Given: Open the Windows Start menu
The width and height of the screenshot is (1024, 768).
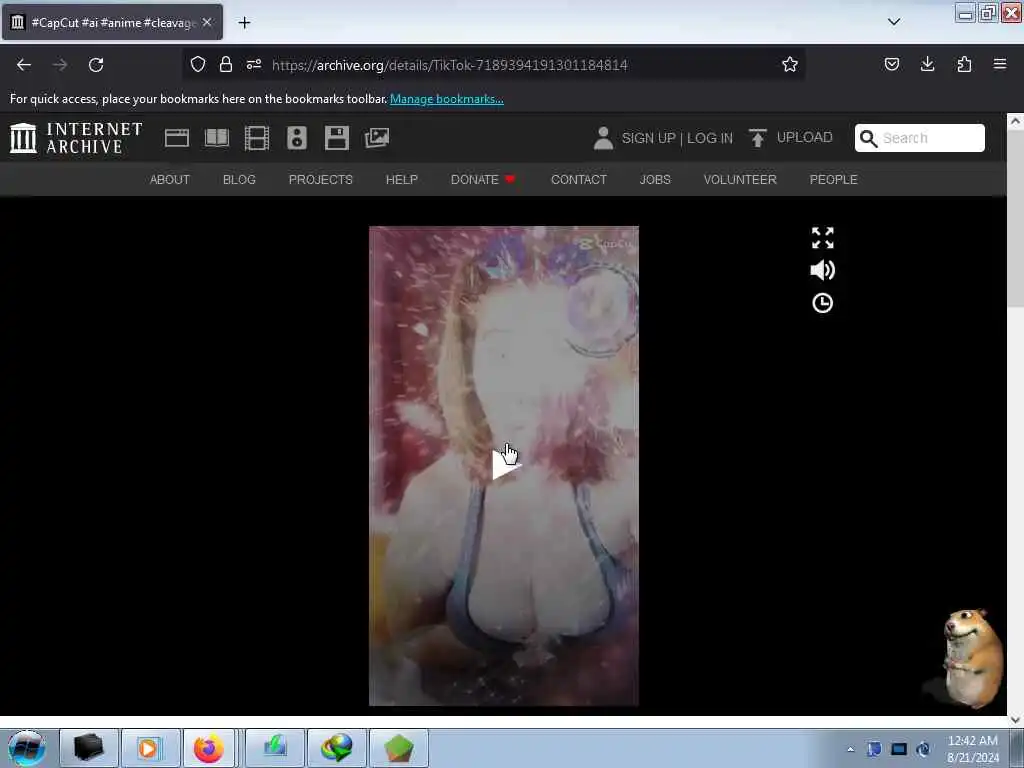Looking at the screenshot, I should [x=27, y=748].
